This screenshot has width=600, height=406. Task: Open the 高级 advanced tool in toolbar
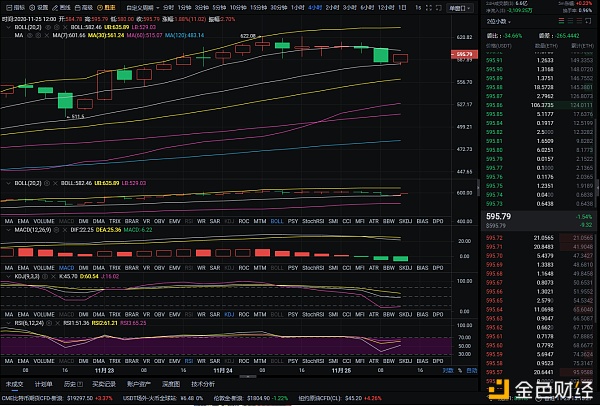pos(84,8)
